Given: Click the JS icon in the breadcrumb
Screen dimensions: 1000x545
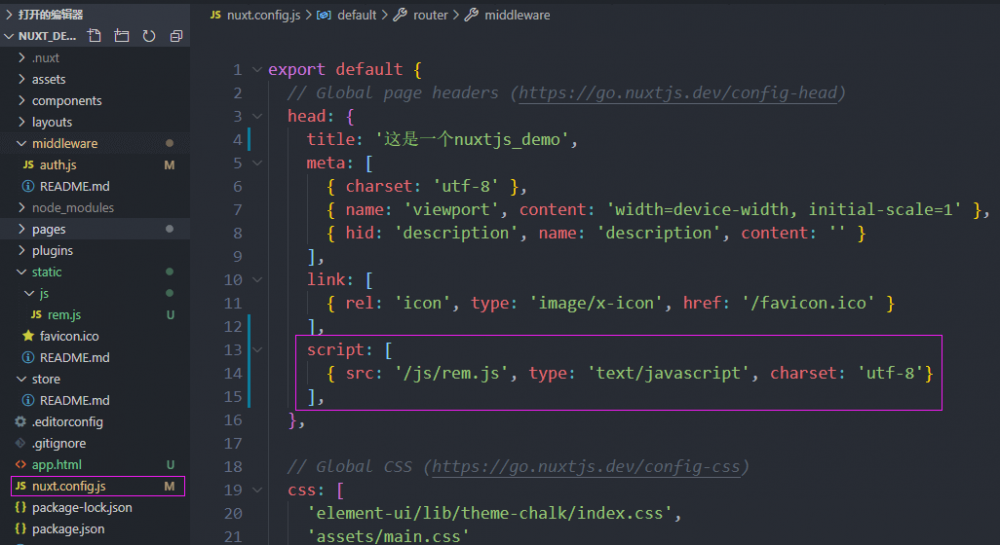Looking at the screenshot, I should click(x=216, y=15).
